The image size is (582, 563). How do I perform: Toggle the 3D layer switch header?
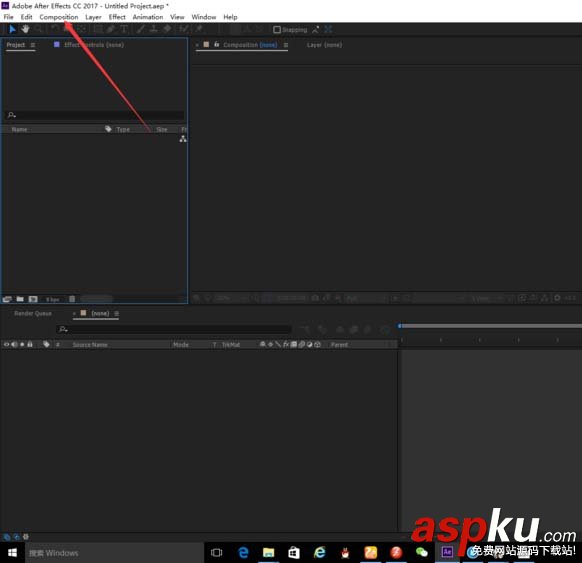[317, 344]
